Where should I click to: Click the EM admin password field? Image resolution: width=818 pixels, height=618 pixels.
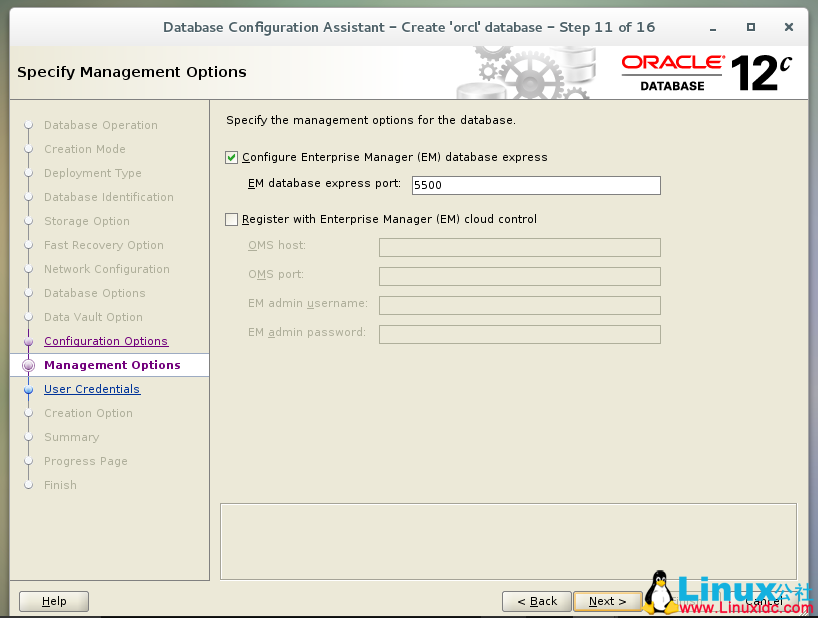[x=519, y=334]
